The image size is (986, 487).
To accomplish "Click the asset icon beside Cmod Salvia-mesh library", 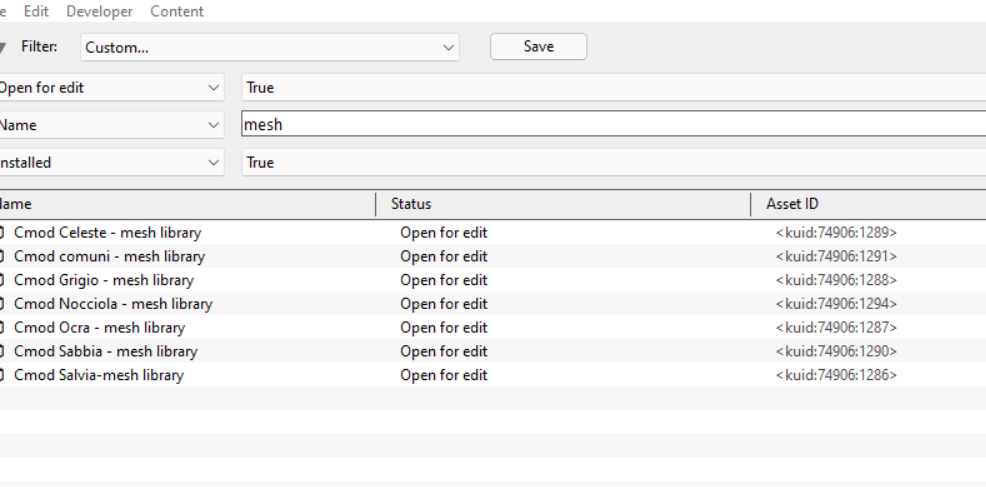I will pyautogui.click(x=1, y=375).
